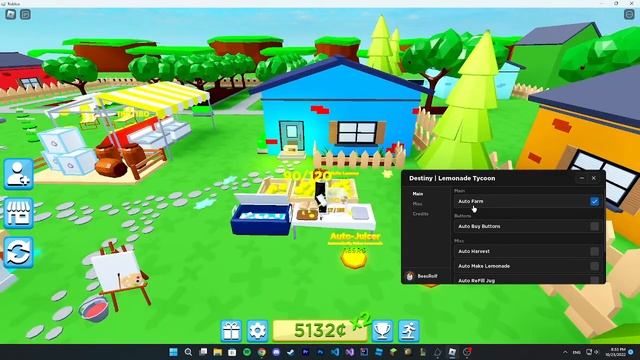Open the Roblox chat icon

pos(25,14)
